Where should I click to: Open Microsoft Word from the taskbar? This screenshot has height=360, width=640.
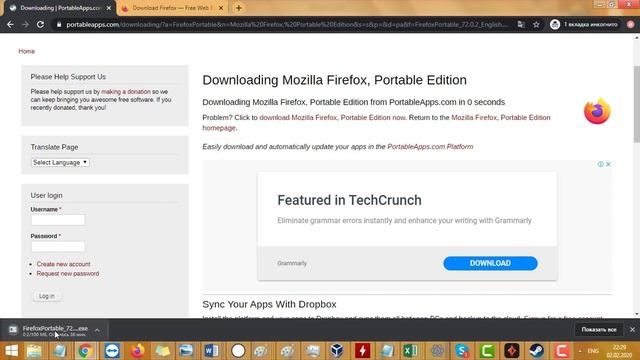tap(211, 351)
